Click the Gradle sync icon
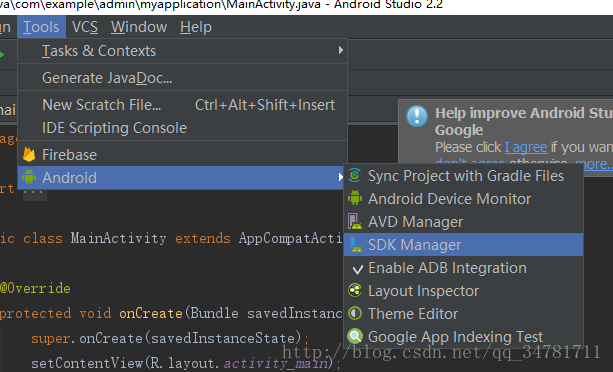613x372 pixels. click(x=355, y=175)
